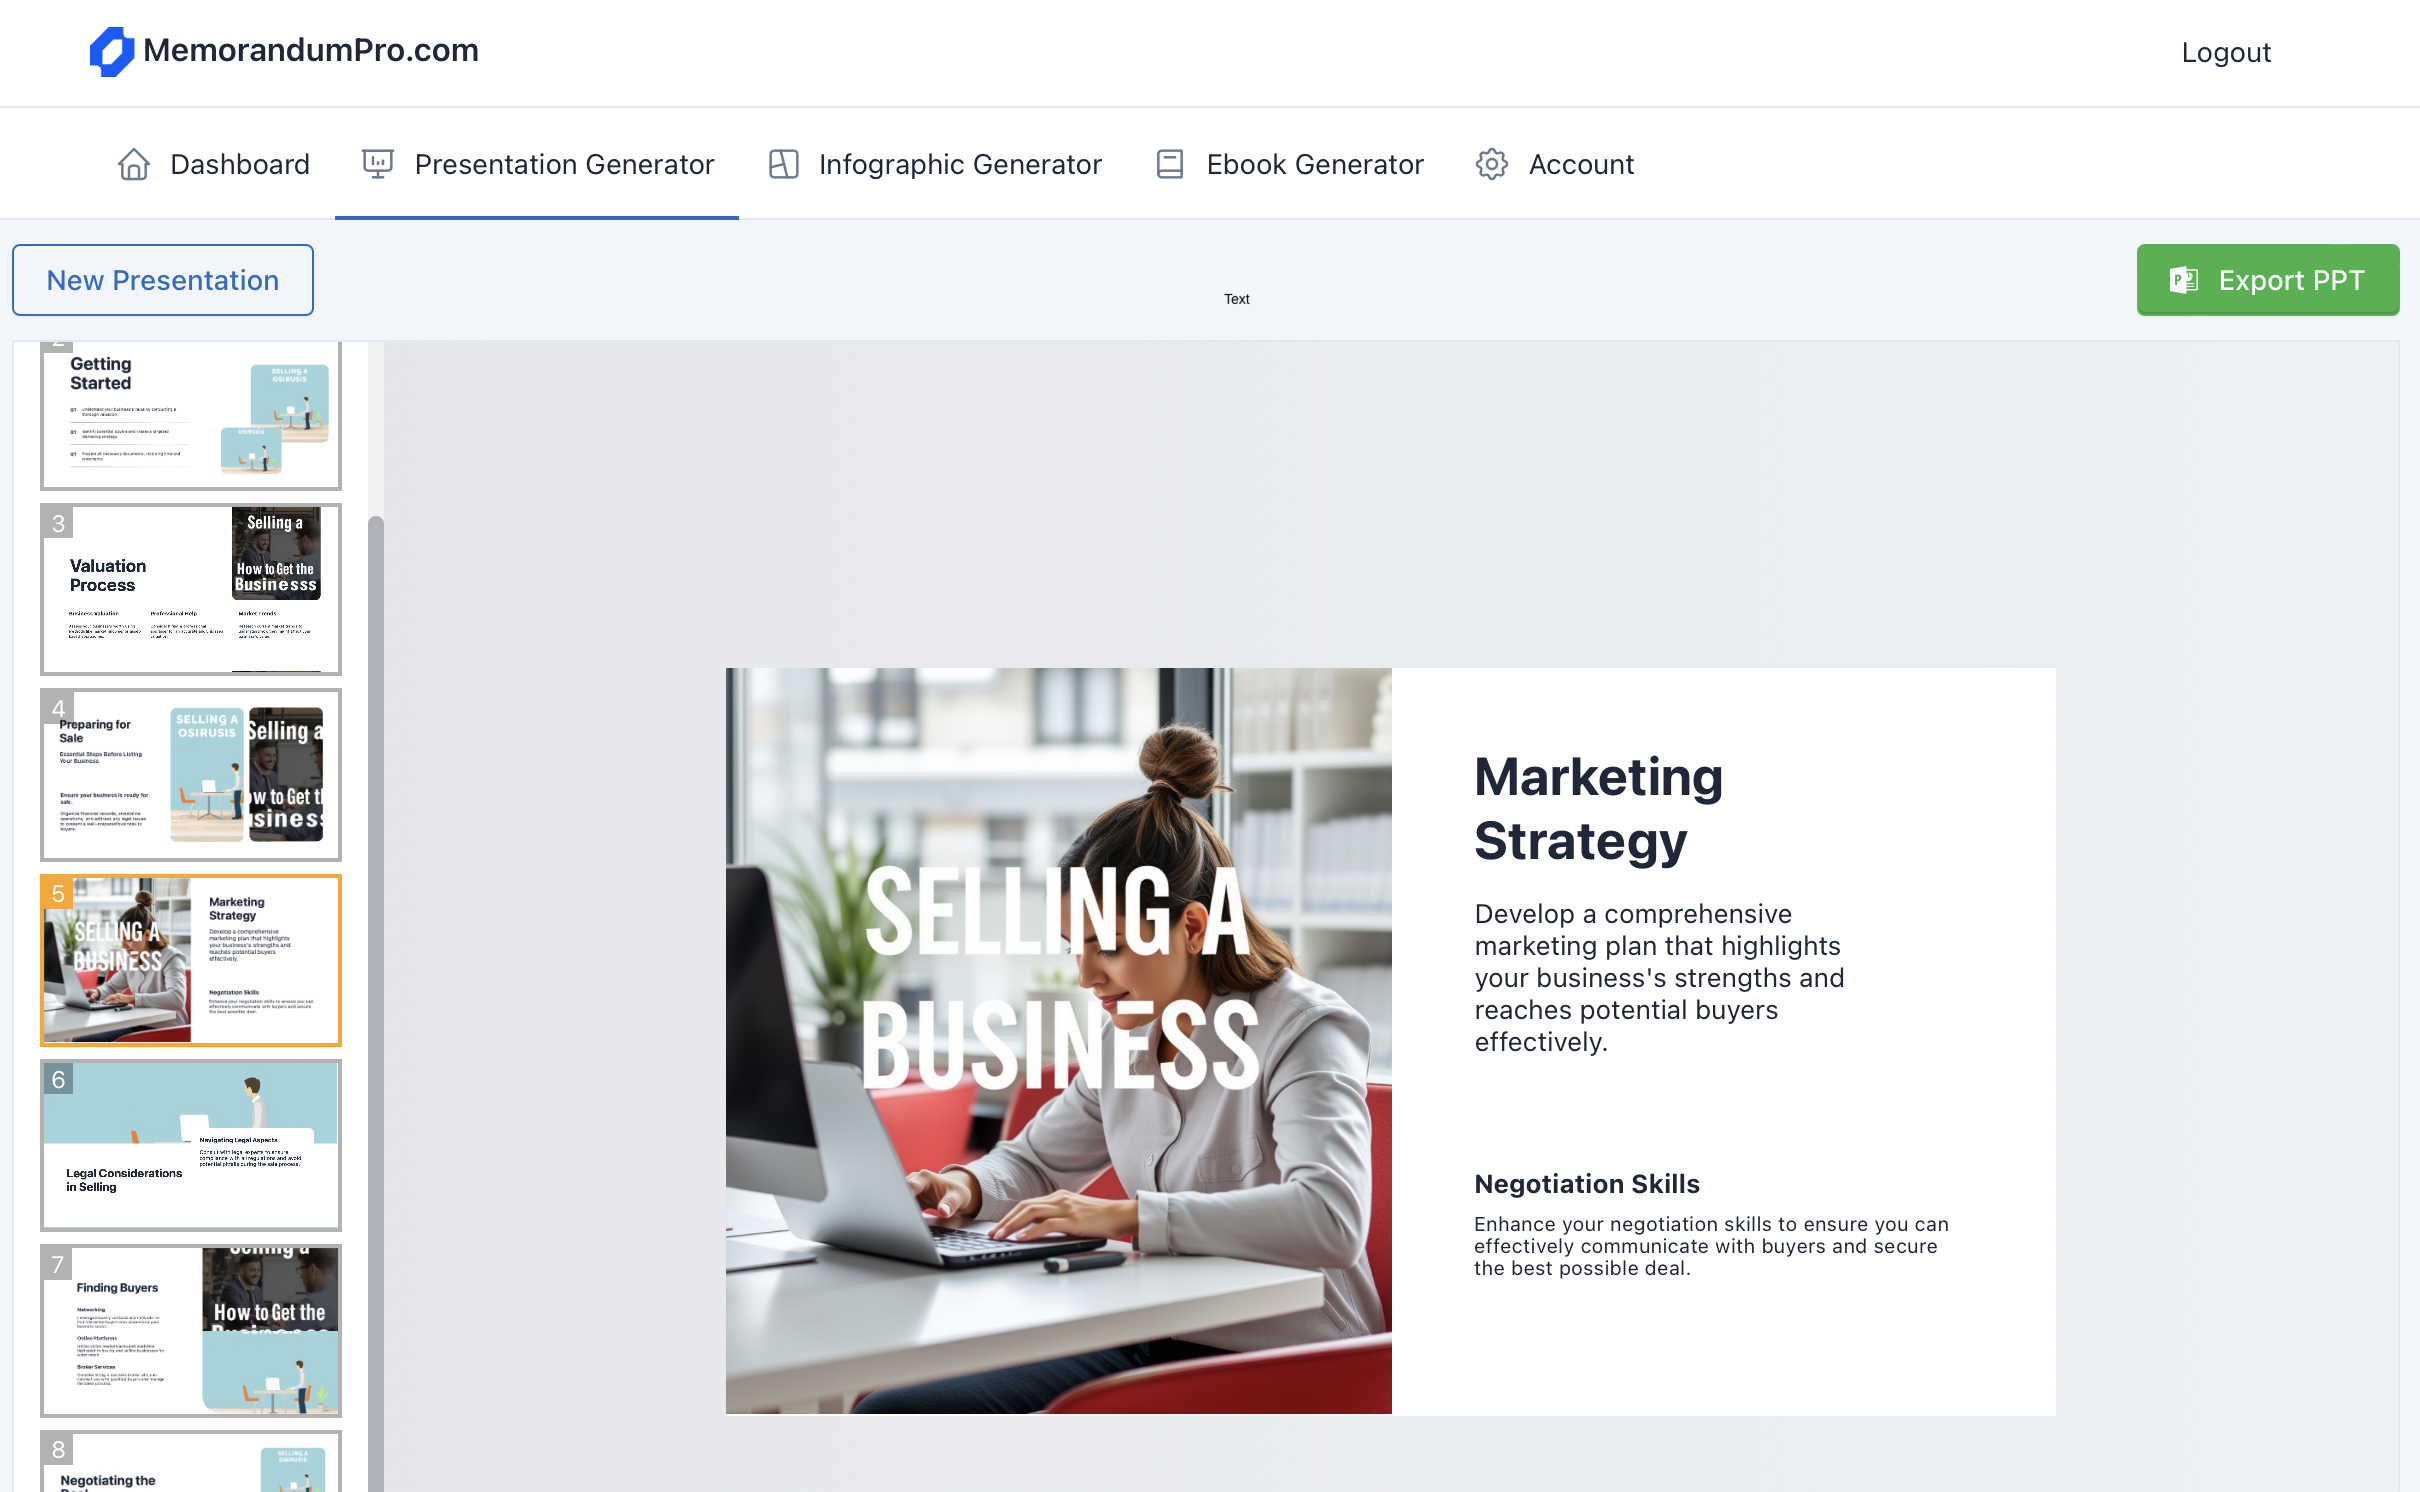Click the Selling a Business slide image
Viewport: 2420px width, 1492px height.
tap(1059, 1041)
